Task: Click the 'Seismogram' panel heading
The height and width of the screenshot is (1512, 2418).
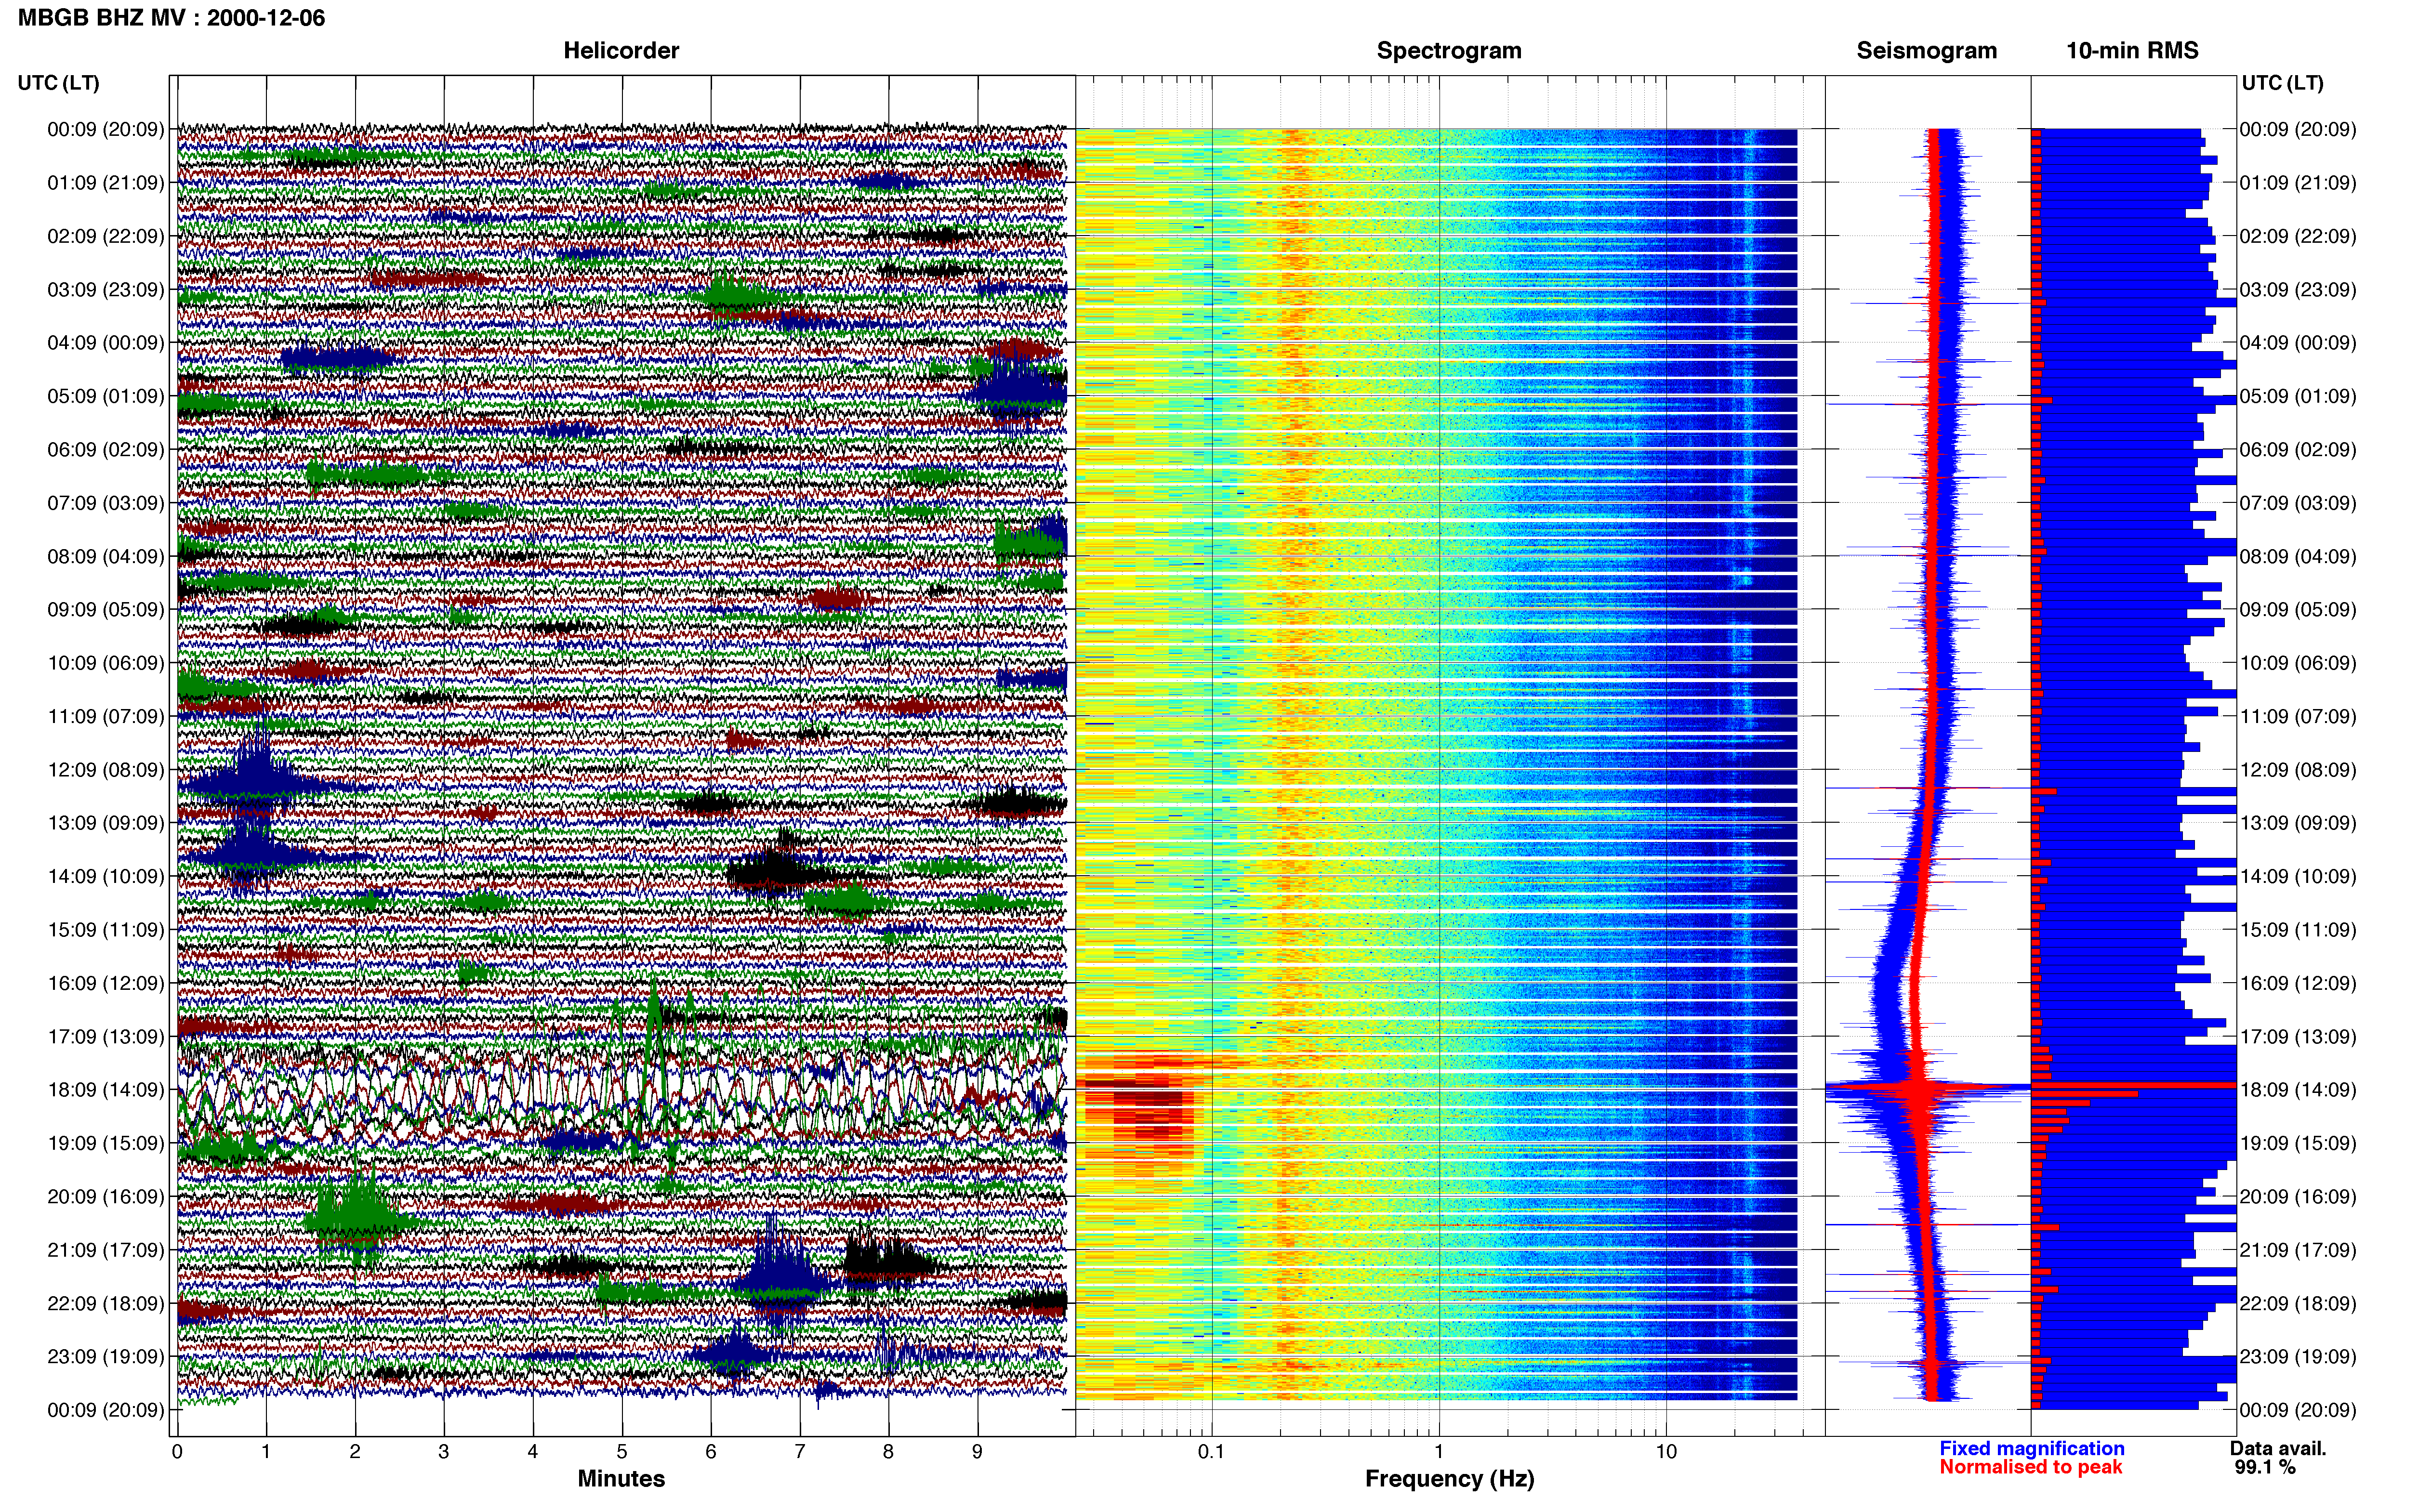Action: tap(1926, 51)
